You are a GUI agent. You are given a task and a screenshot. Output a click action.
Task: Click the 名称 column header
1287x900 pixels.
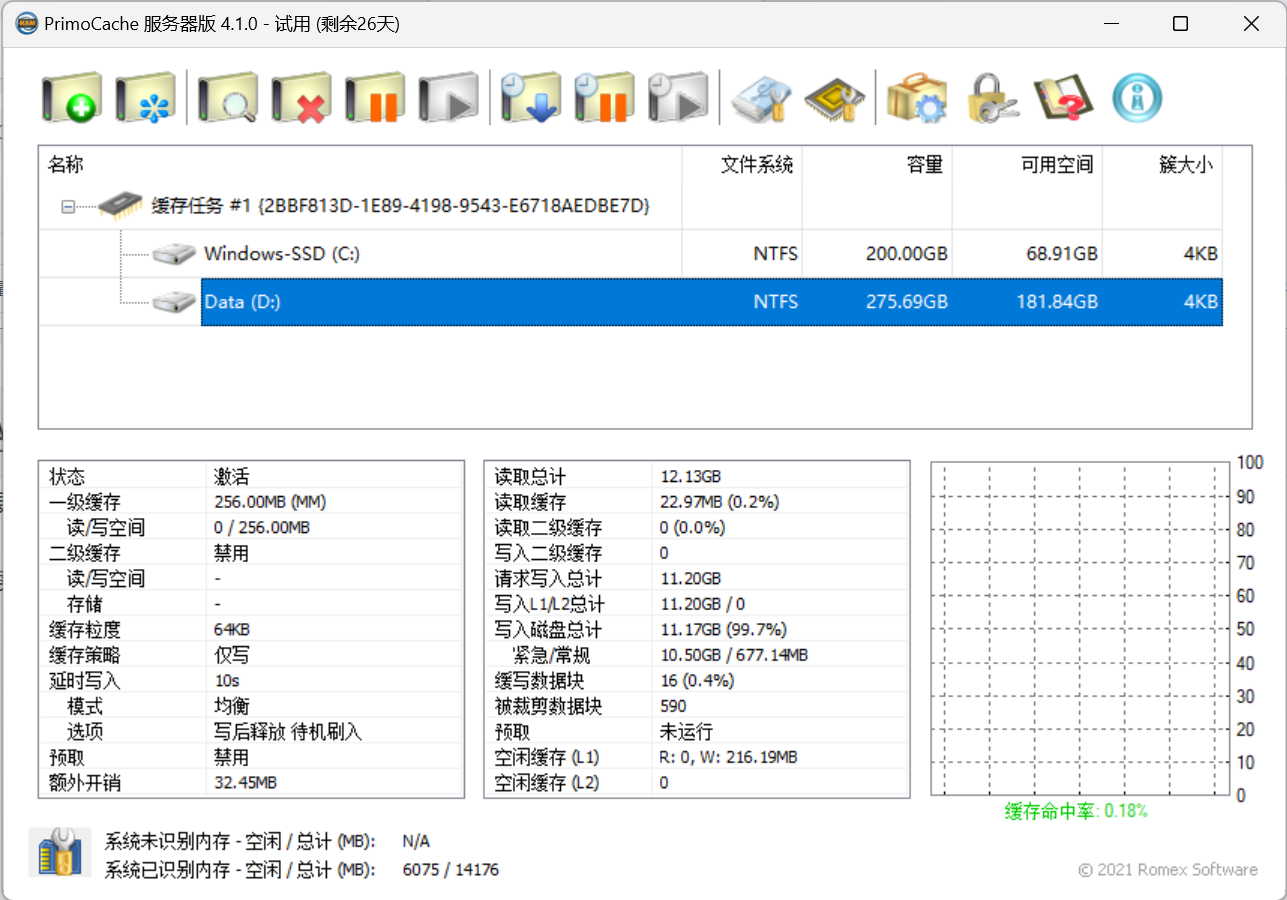click(x=360, y=164)
